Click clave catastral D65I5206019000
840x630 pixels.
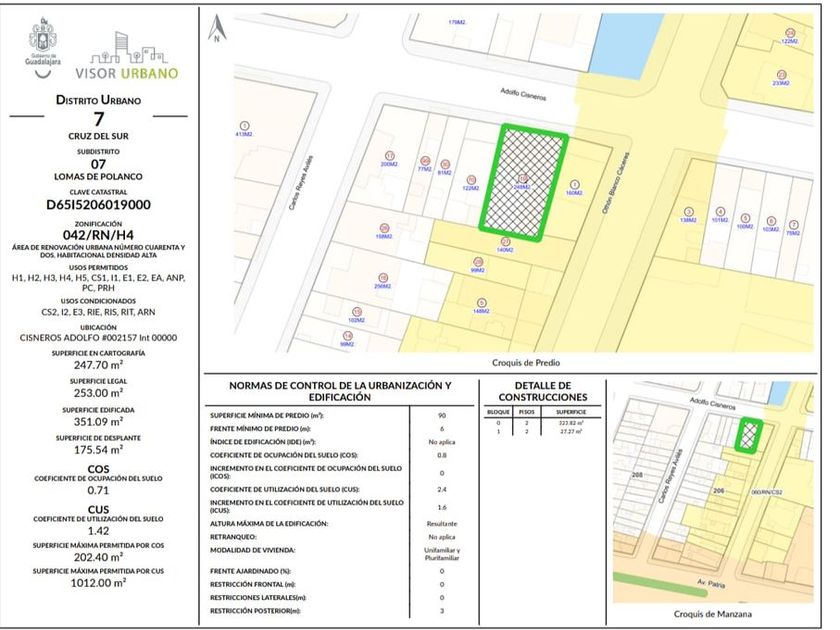pyautogui.click(x=99, y=205)
